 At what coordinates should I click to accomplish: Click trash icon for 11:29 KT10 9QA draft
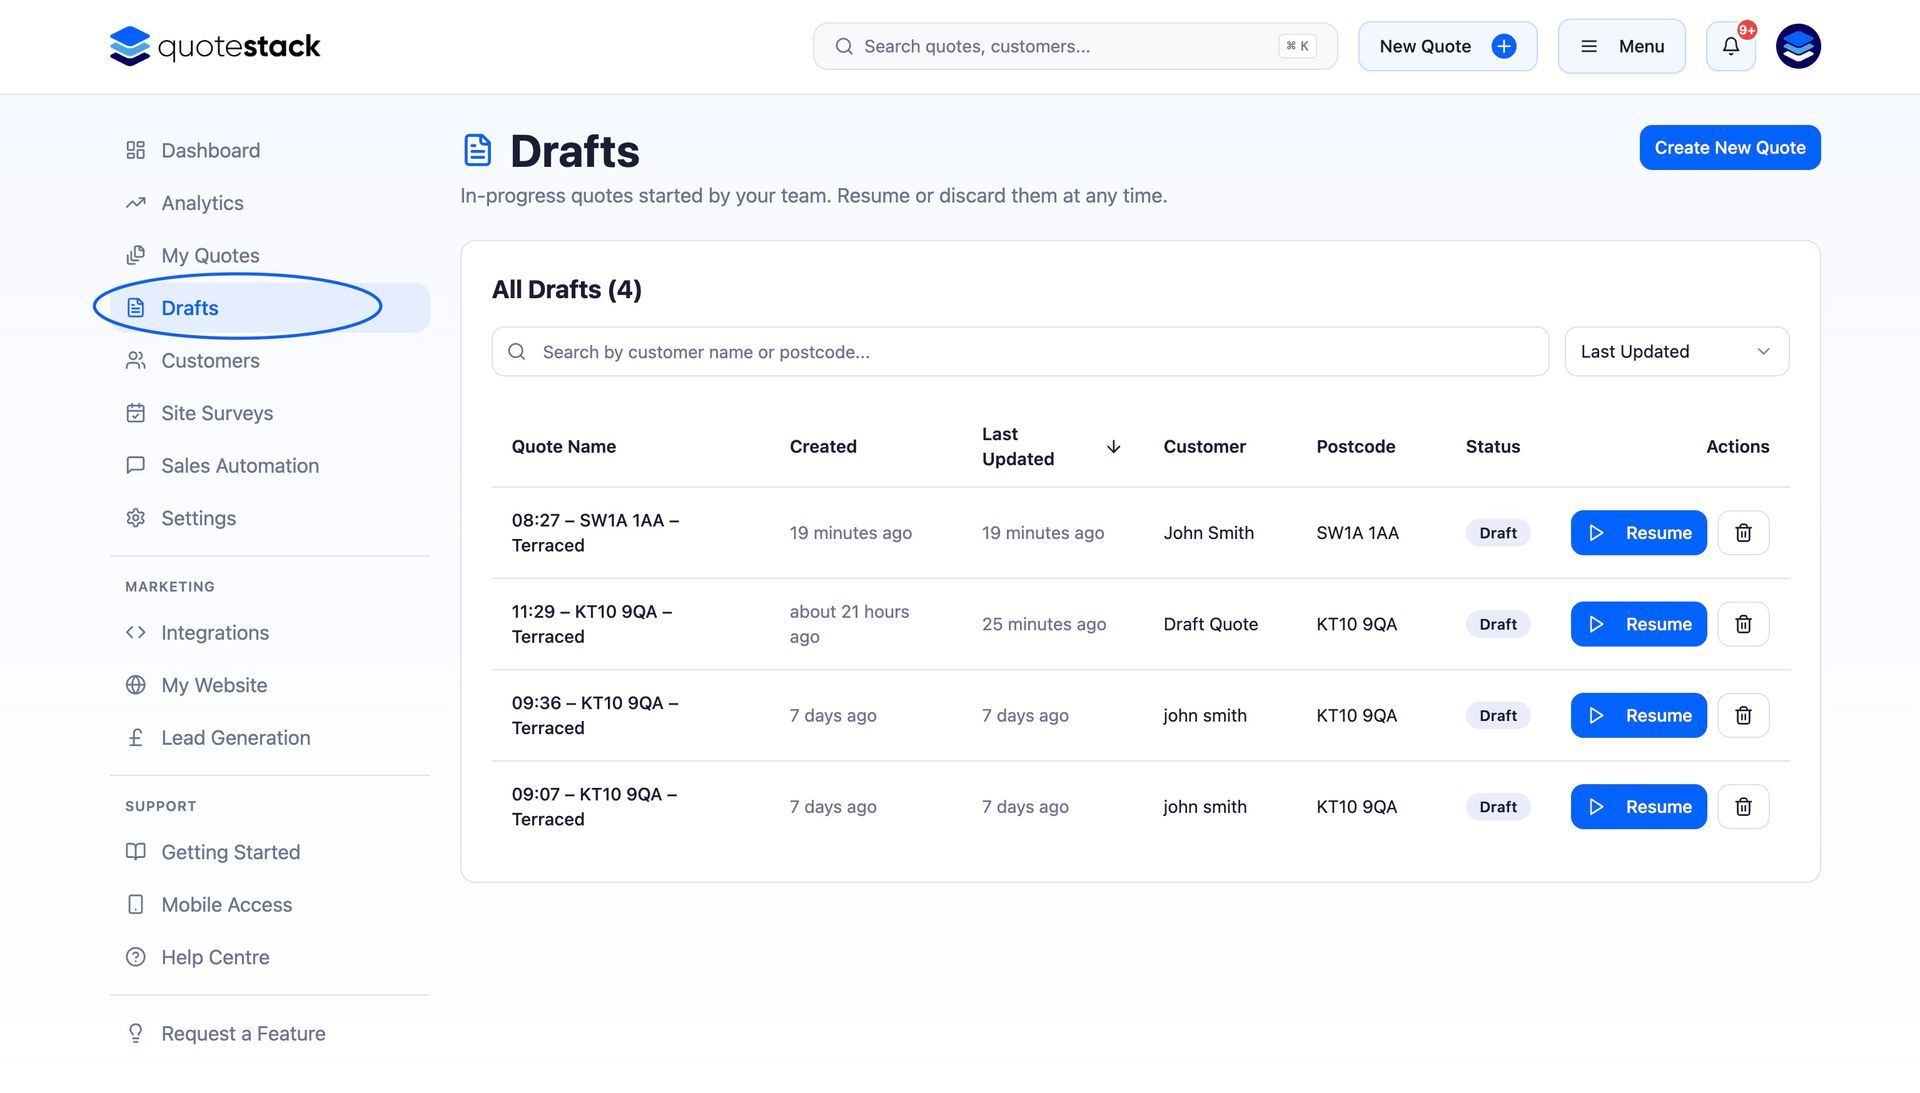[x=1742, y=624]
